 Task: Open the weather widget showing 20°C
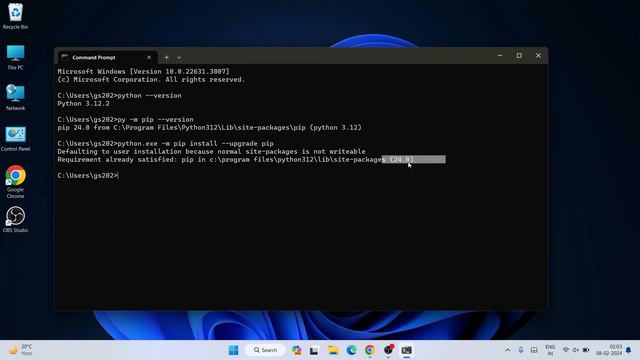[20, 350]
